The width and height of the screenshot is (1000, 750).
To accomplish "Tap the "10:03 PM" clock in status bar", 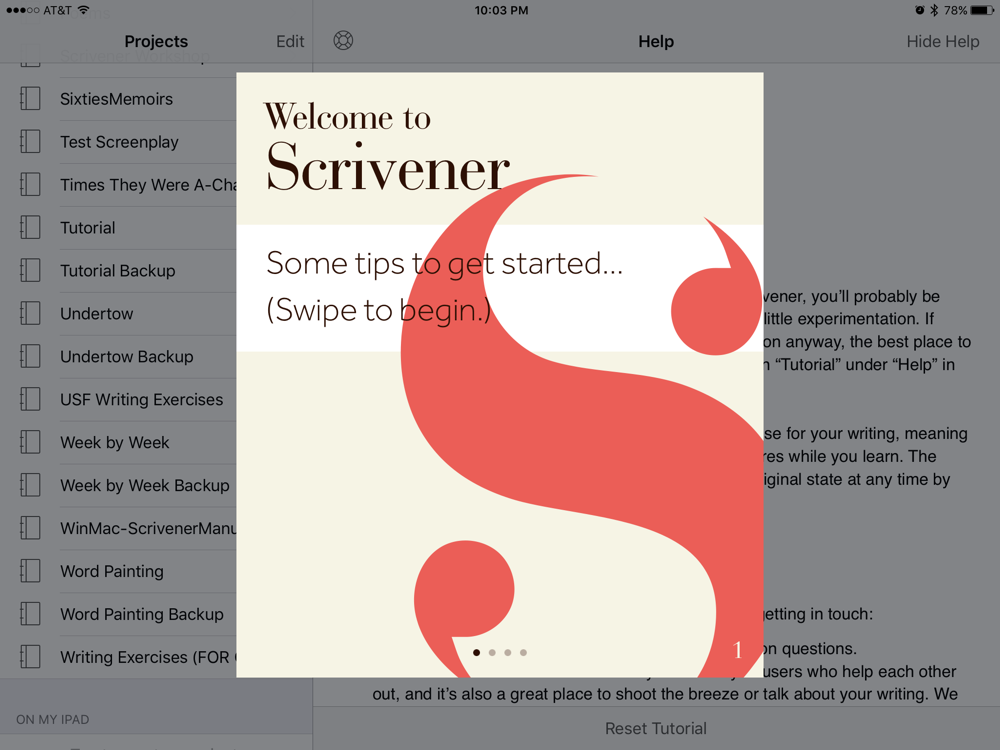I will point(501,10).
